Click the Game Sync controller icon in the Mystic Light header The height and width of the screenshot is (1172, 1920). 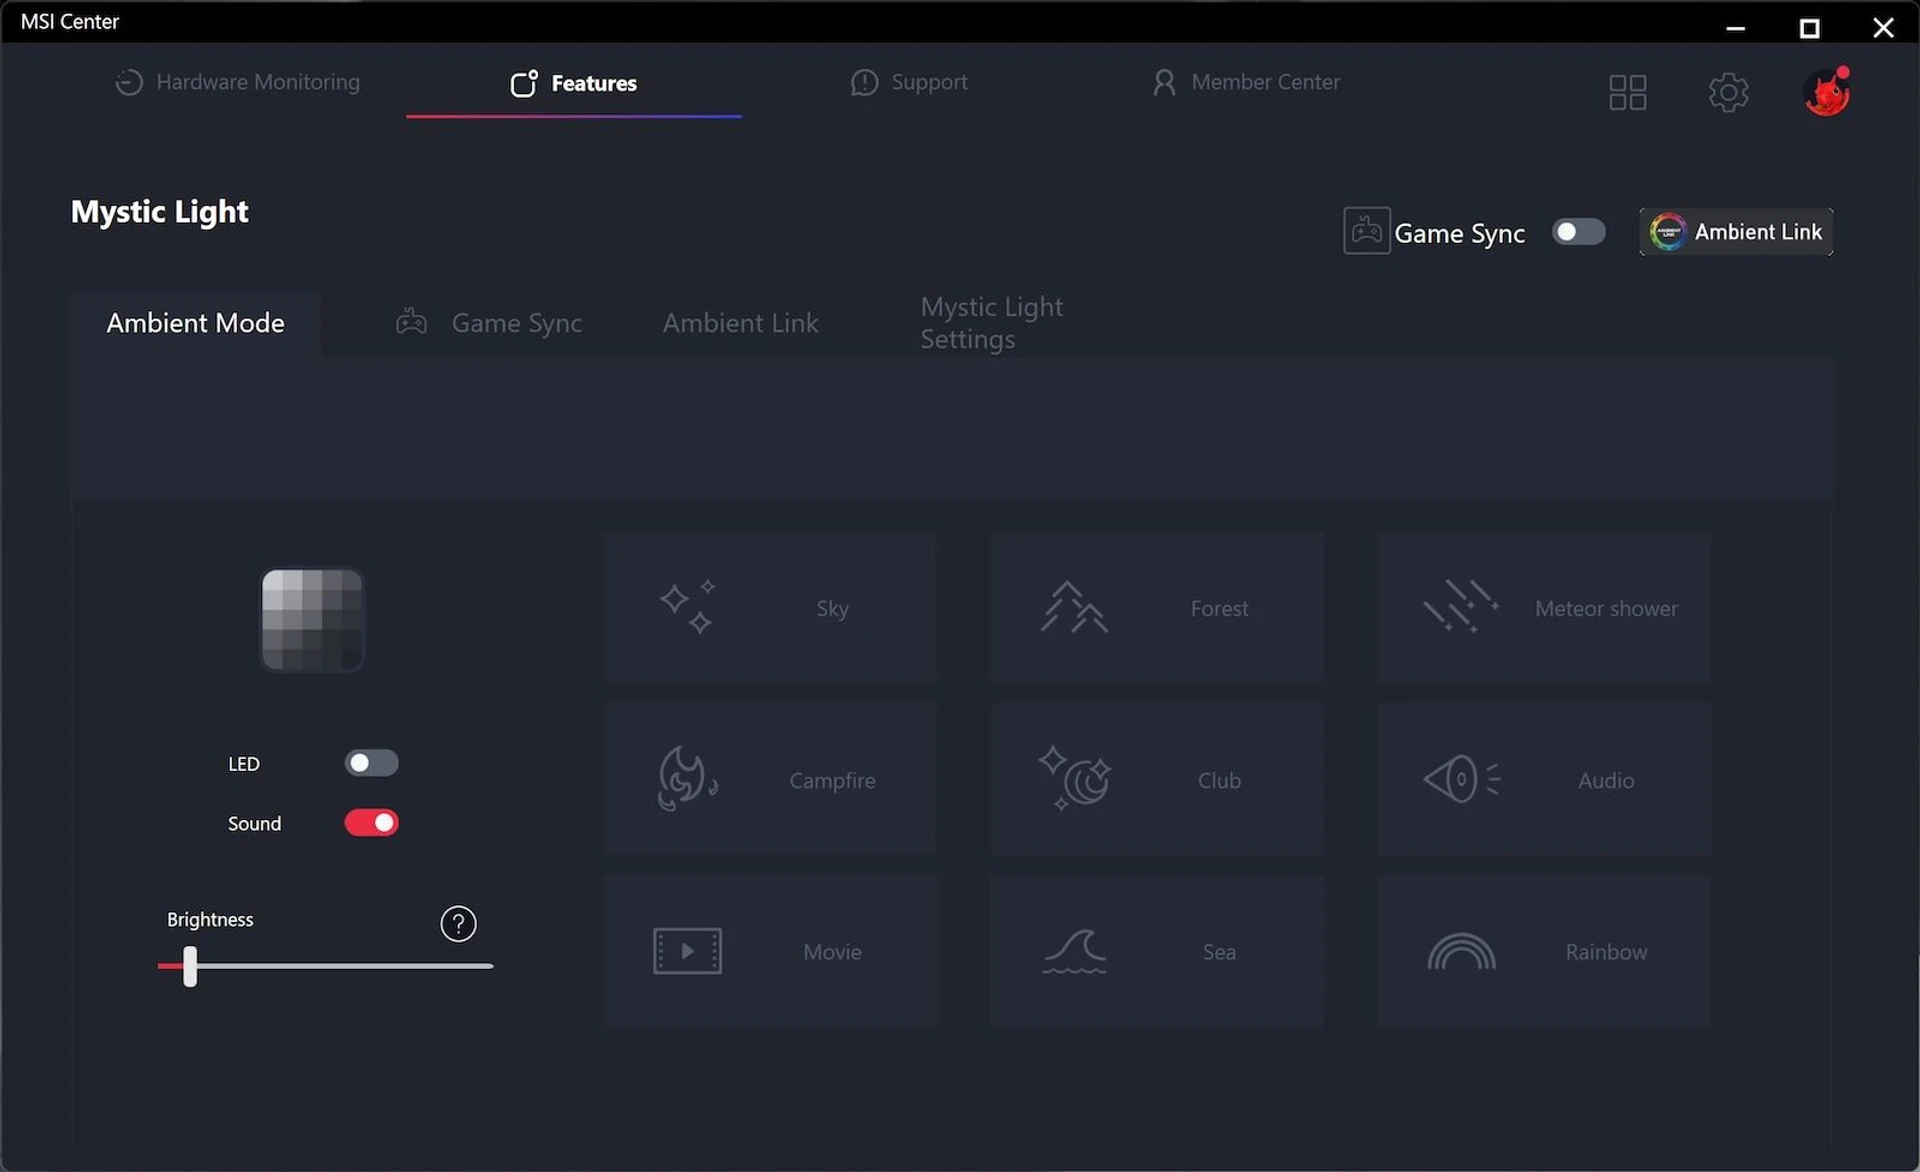1366,231
